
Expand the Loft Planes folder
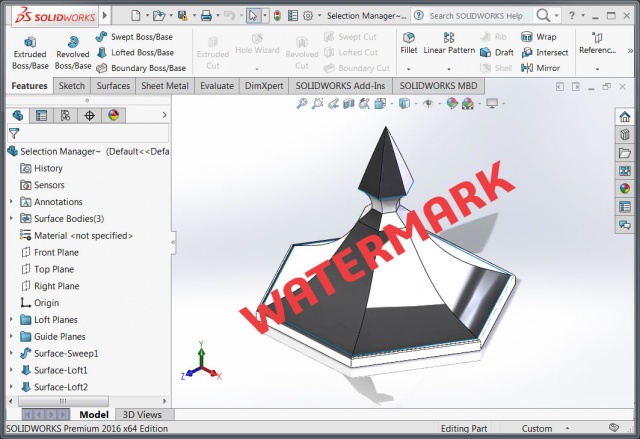tap(11, 319)
